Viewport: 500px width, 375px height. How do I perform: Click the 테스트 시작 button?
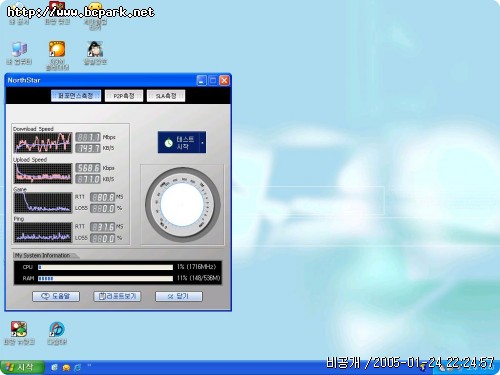coord(182,142)
